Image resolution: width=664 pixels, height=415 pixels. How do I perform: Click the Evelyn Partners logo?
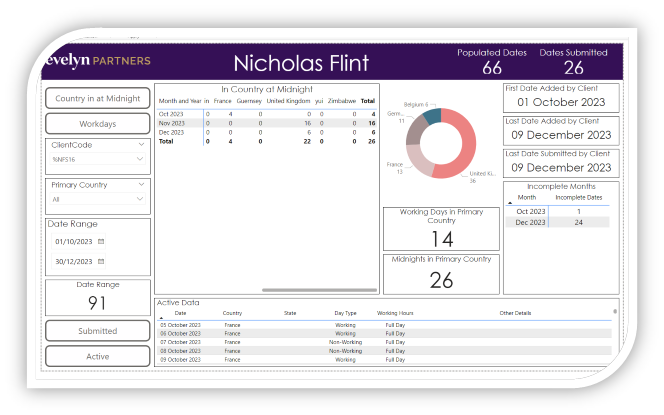point(98,61)
